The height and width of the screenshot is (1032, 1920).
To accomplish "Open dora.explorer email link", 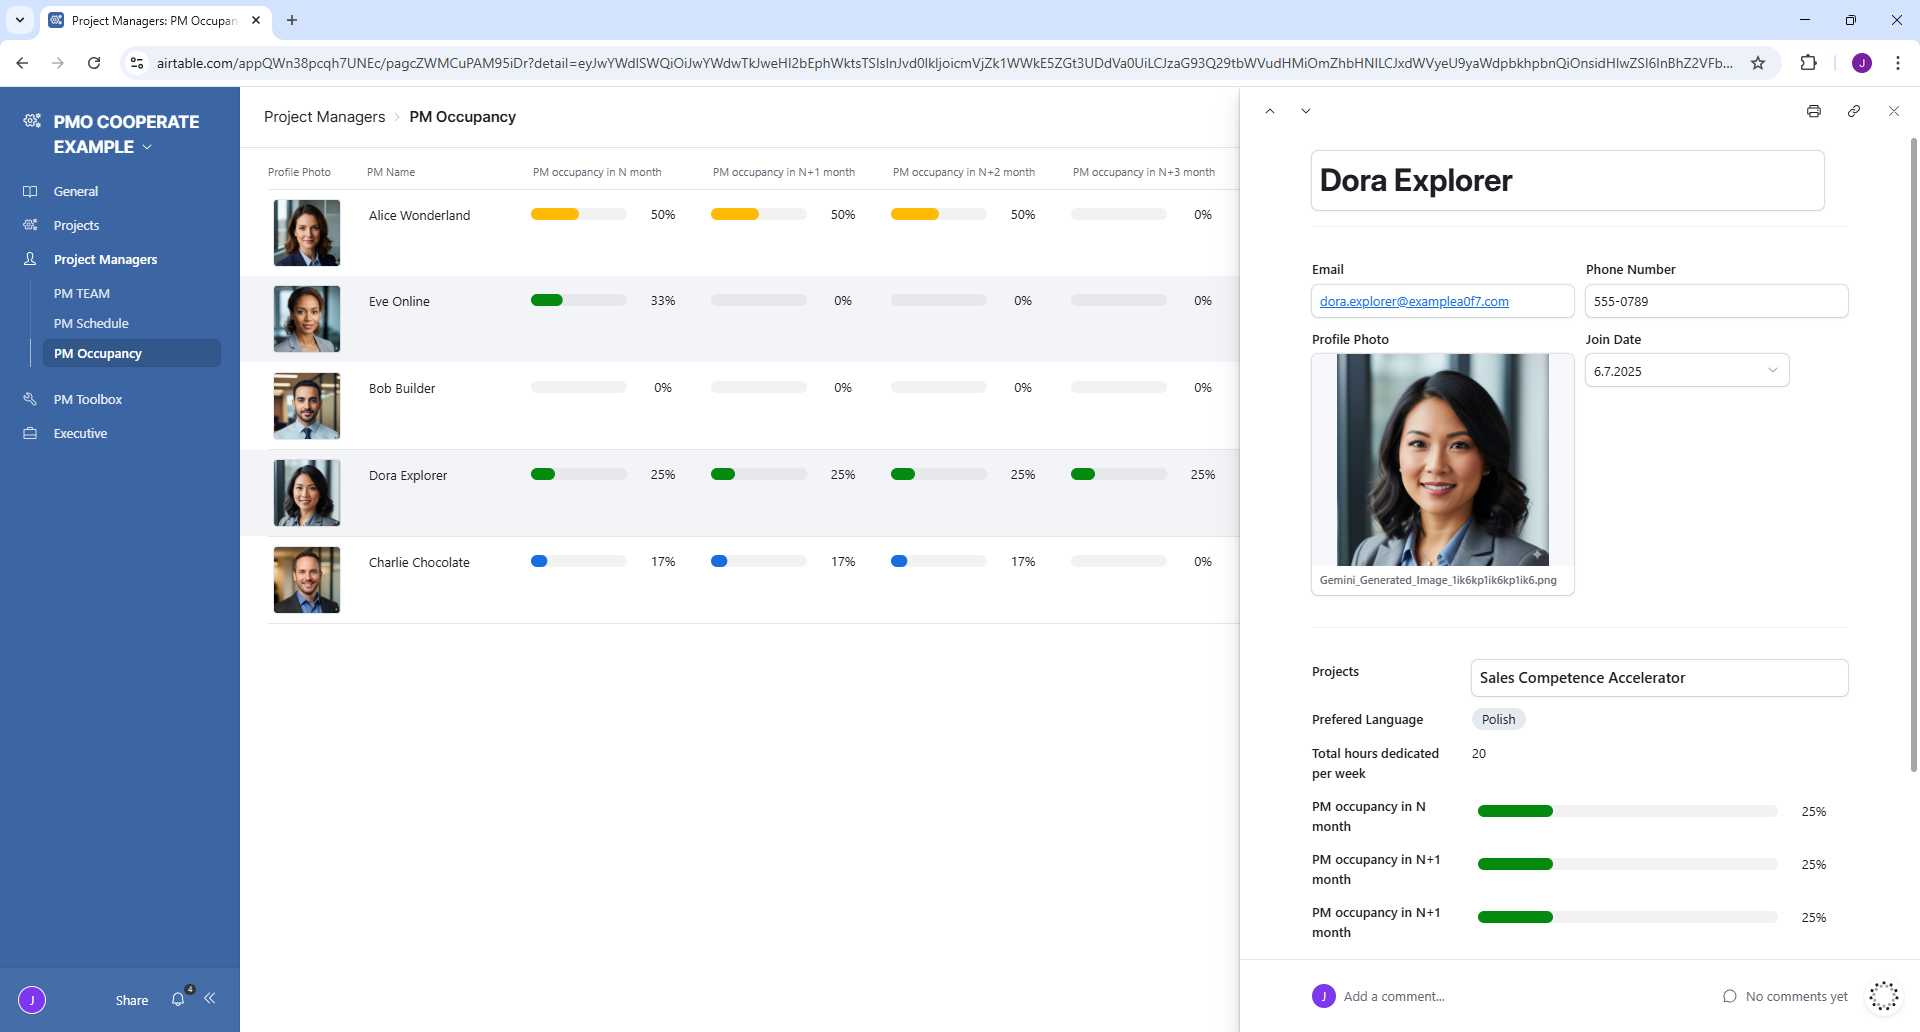I will tap(1413, 301).
